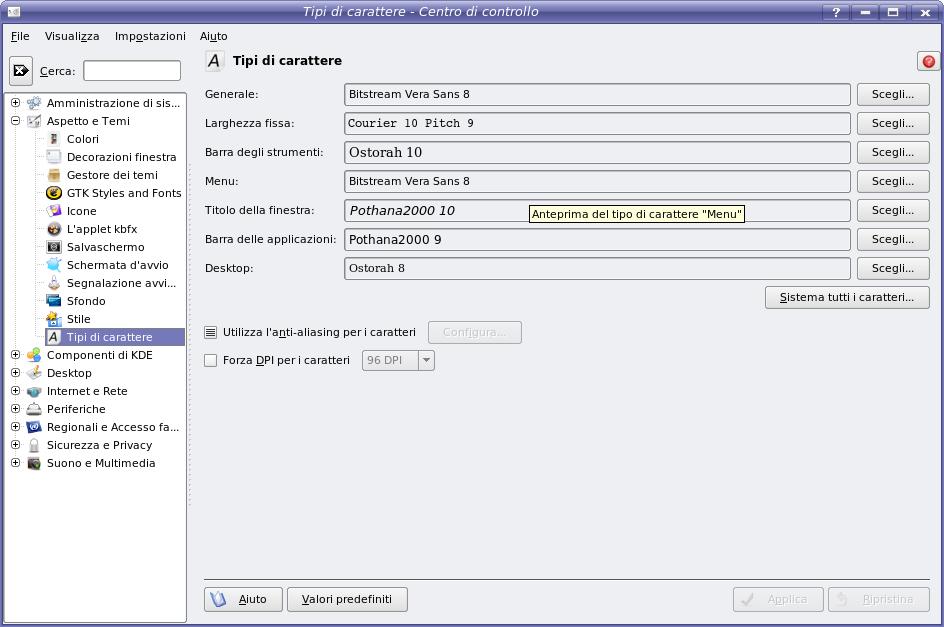Viewport: 944px width, 627px height.
Task: Click the Cerca search input field
Action: [132, 71]
